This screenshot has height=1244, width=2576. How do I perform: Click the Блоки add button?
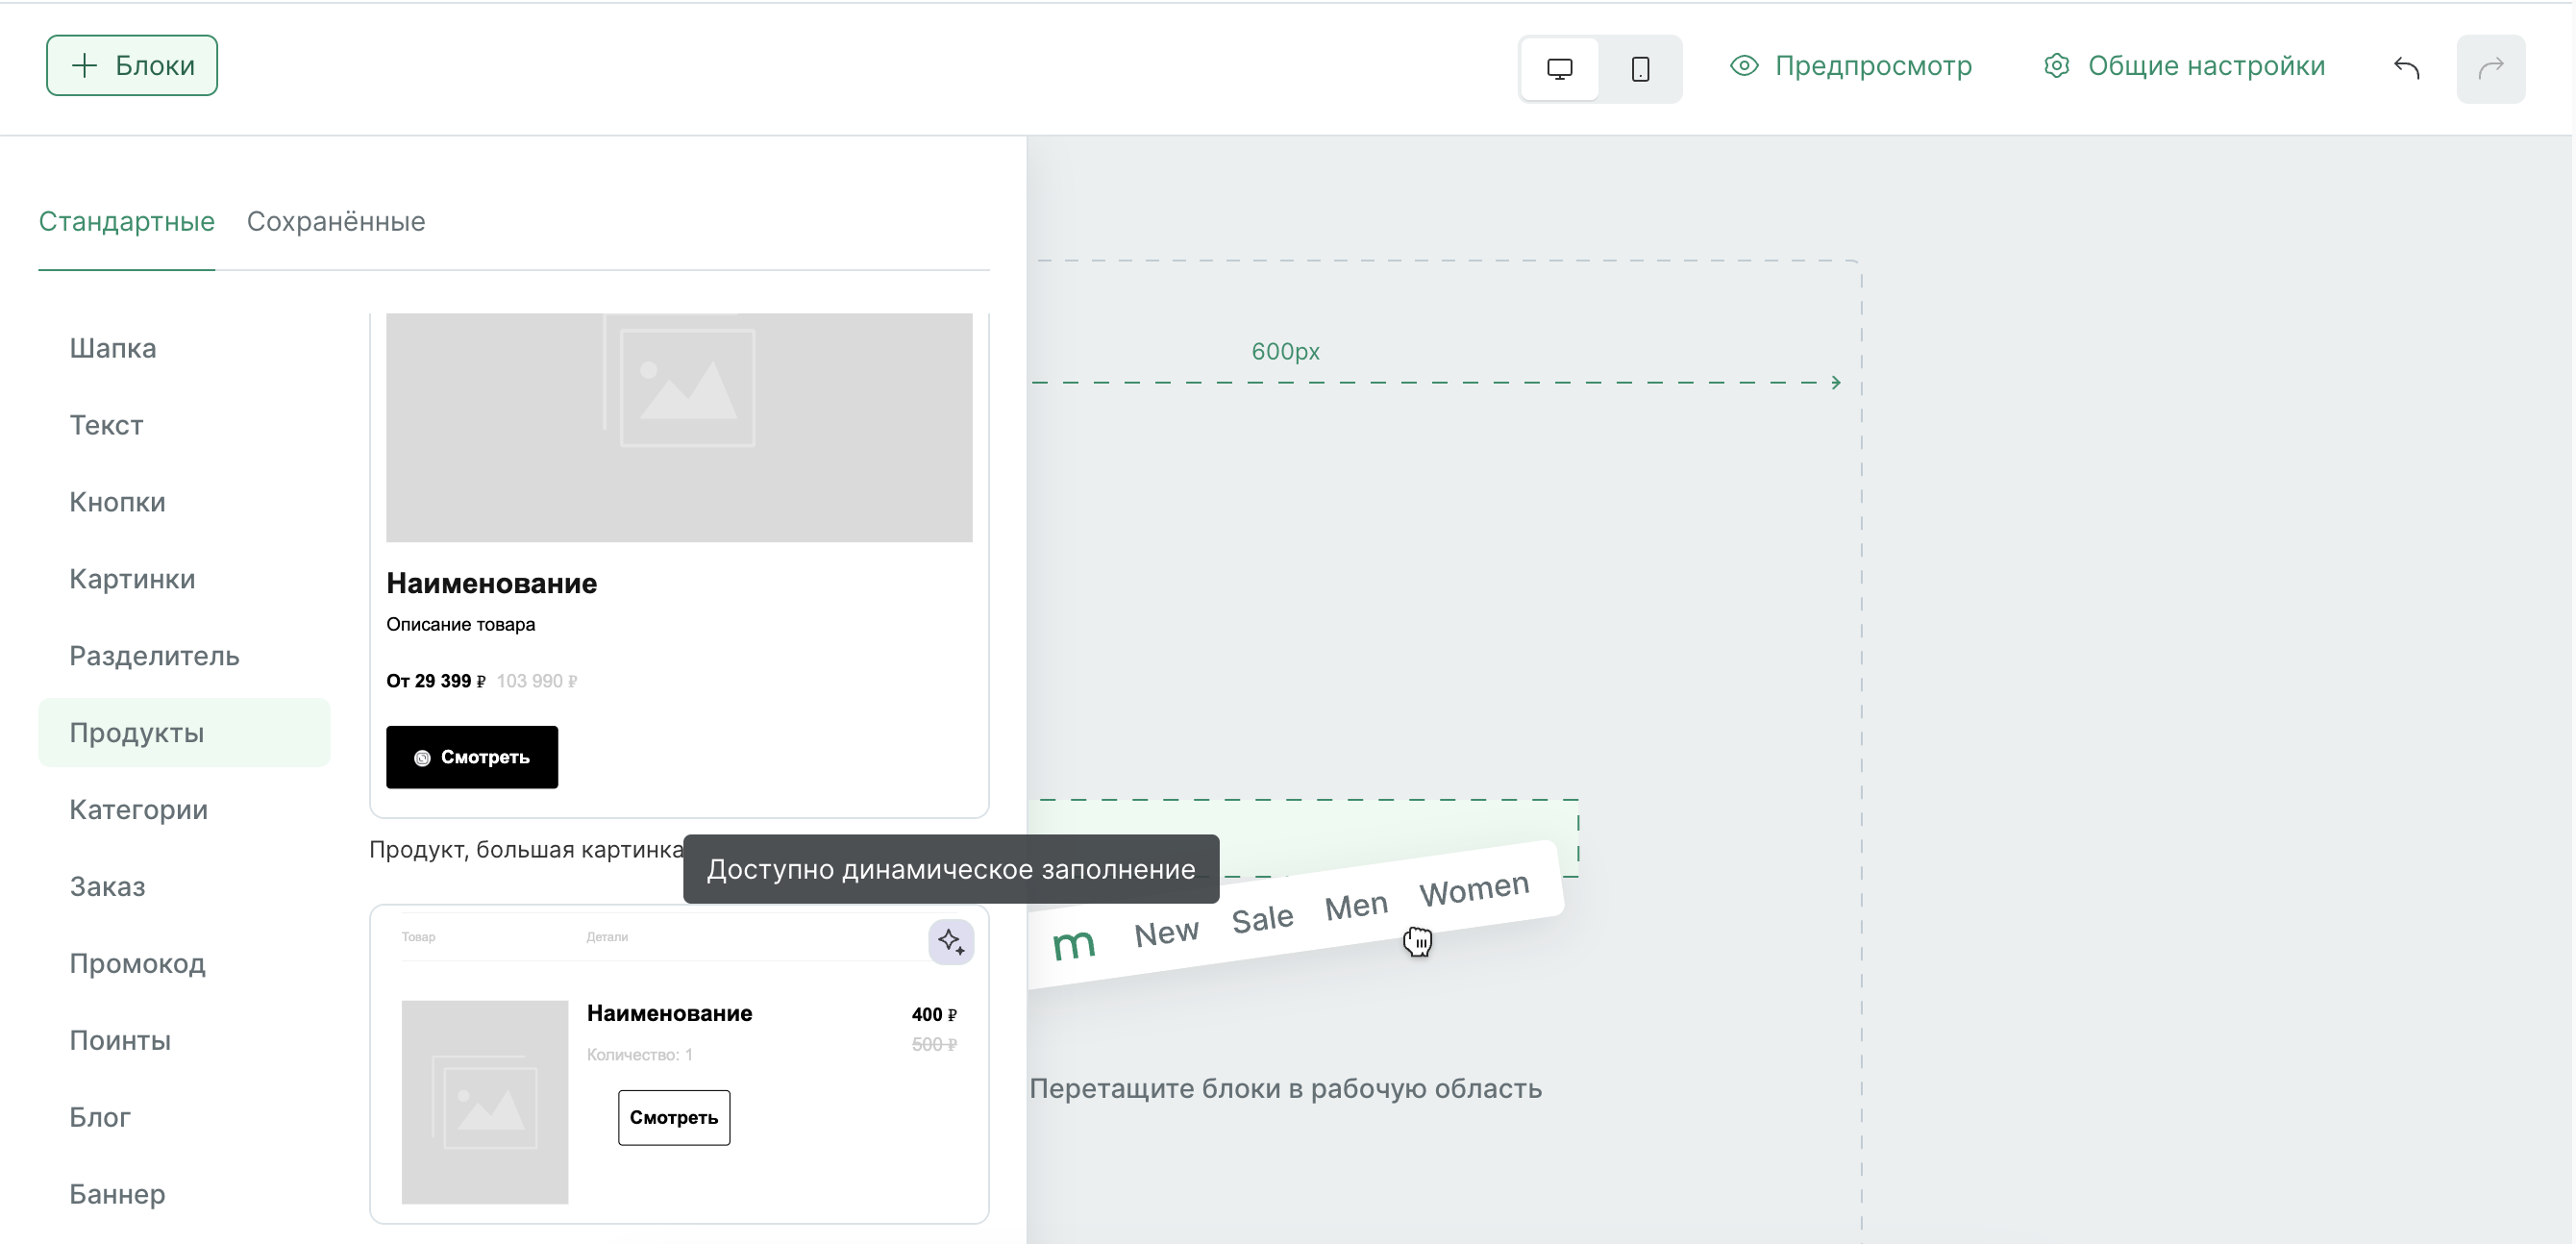[132, 66]
